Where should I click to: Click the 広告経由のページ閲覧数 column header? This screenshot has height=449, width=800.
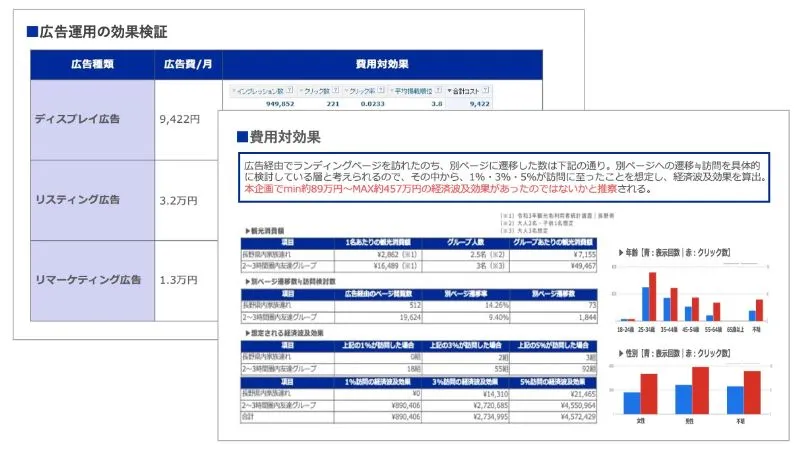378,294
